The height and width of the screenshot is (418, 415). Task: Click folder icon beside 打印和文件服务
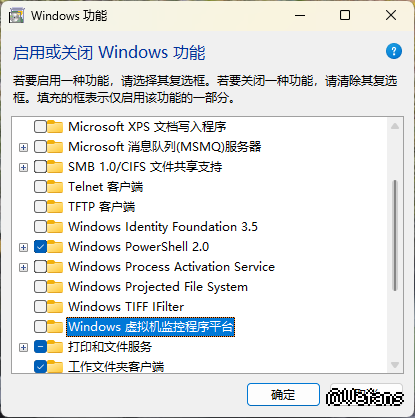[55, 347]
